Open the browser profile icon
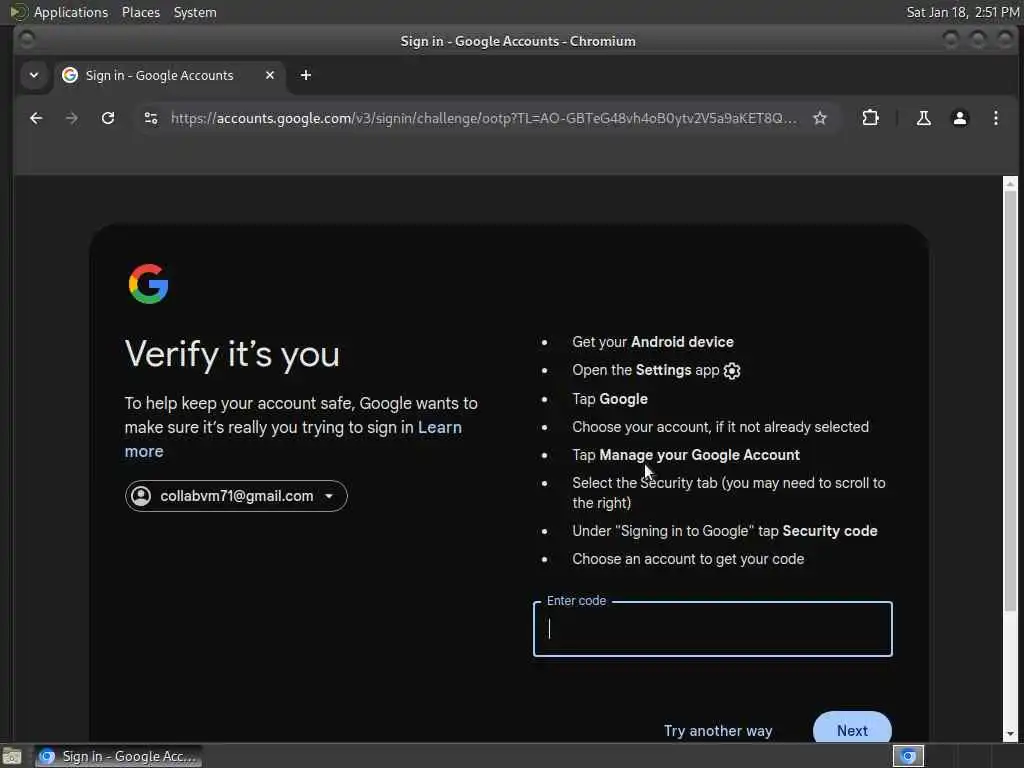Viewport: 1024px width, 768px height. [x=959, y=118]
